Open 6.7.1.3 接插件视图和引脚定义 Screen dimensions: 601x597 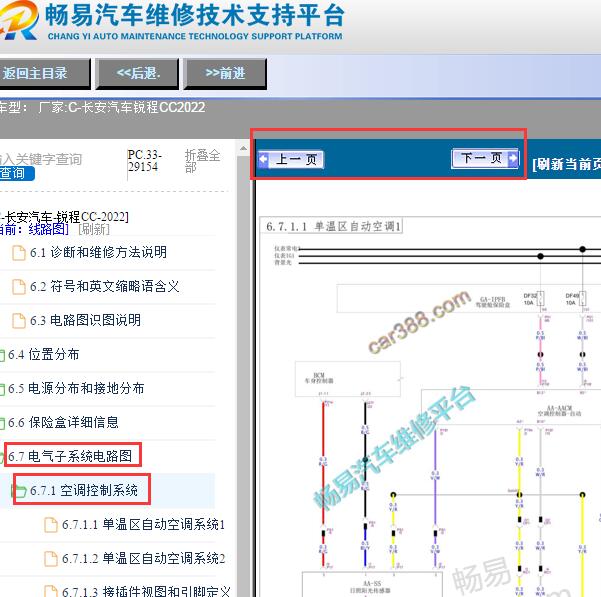[146, 591]
